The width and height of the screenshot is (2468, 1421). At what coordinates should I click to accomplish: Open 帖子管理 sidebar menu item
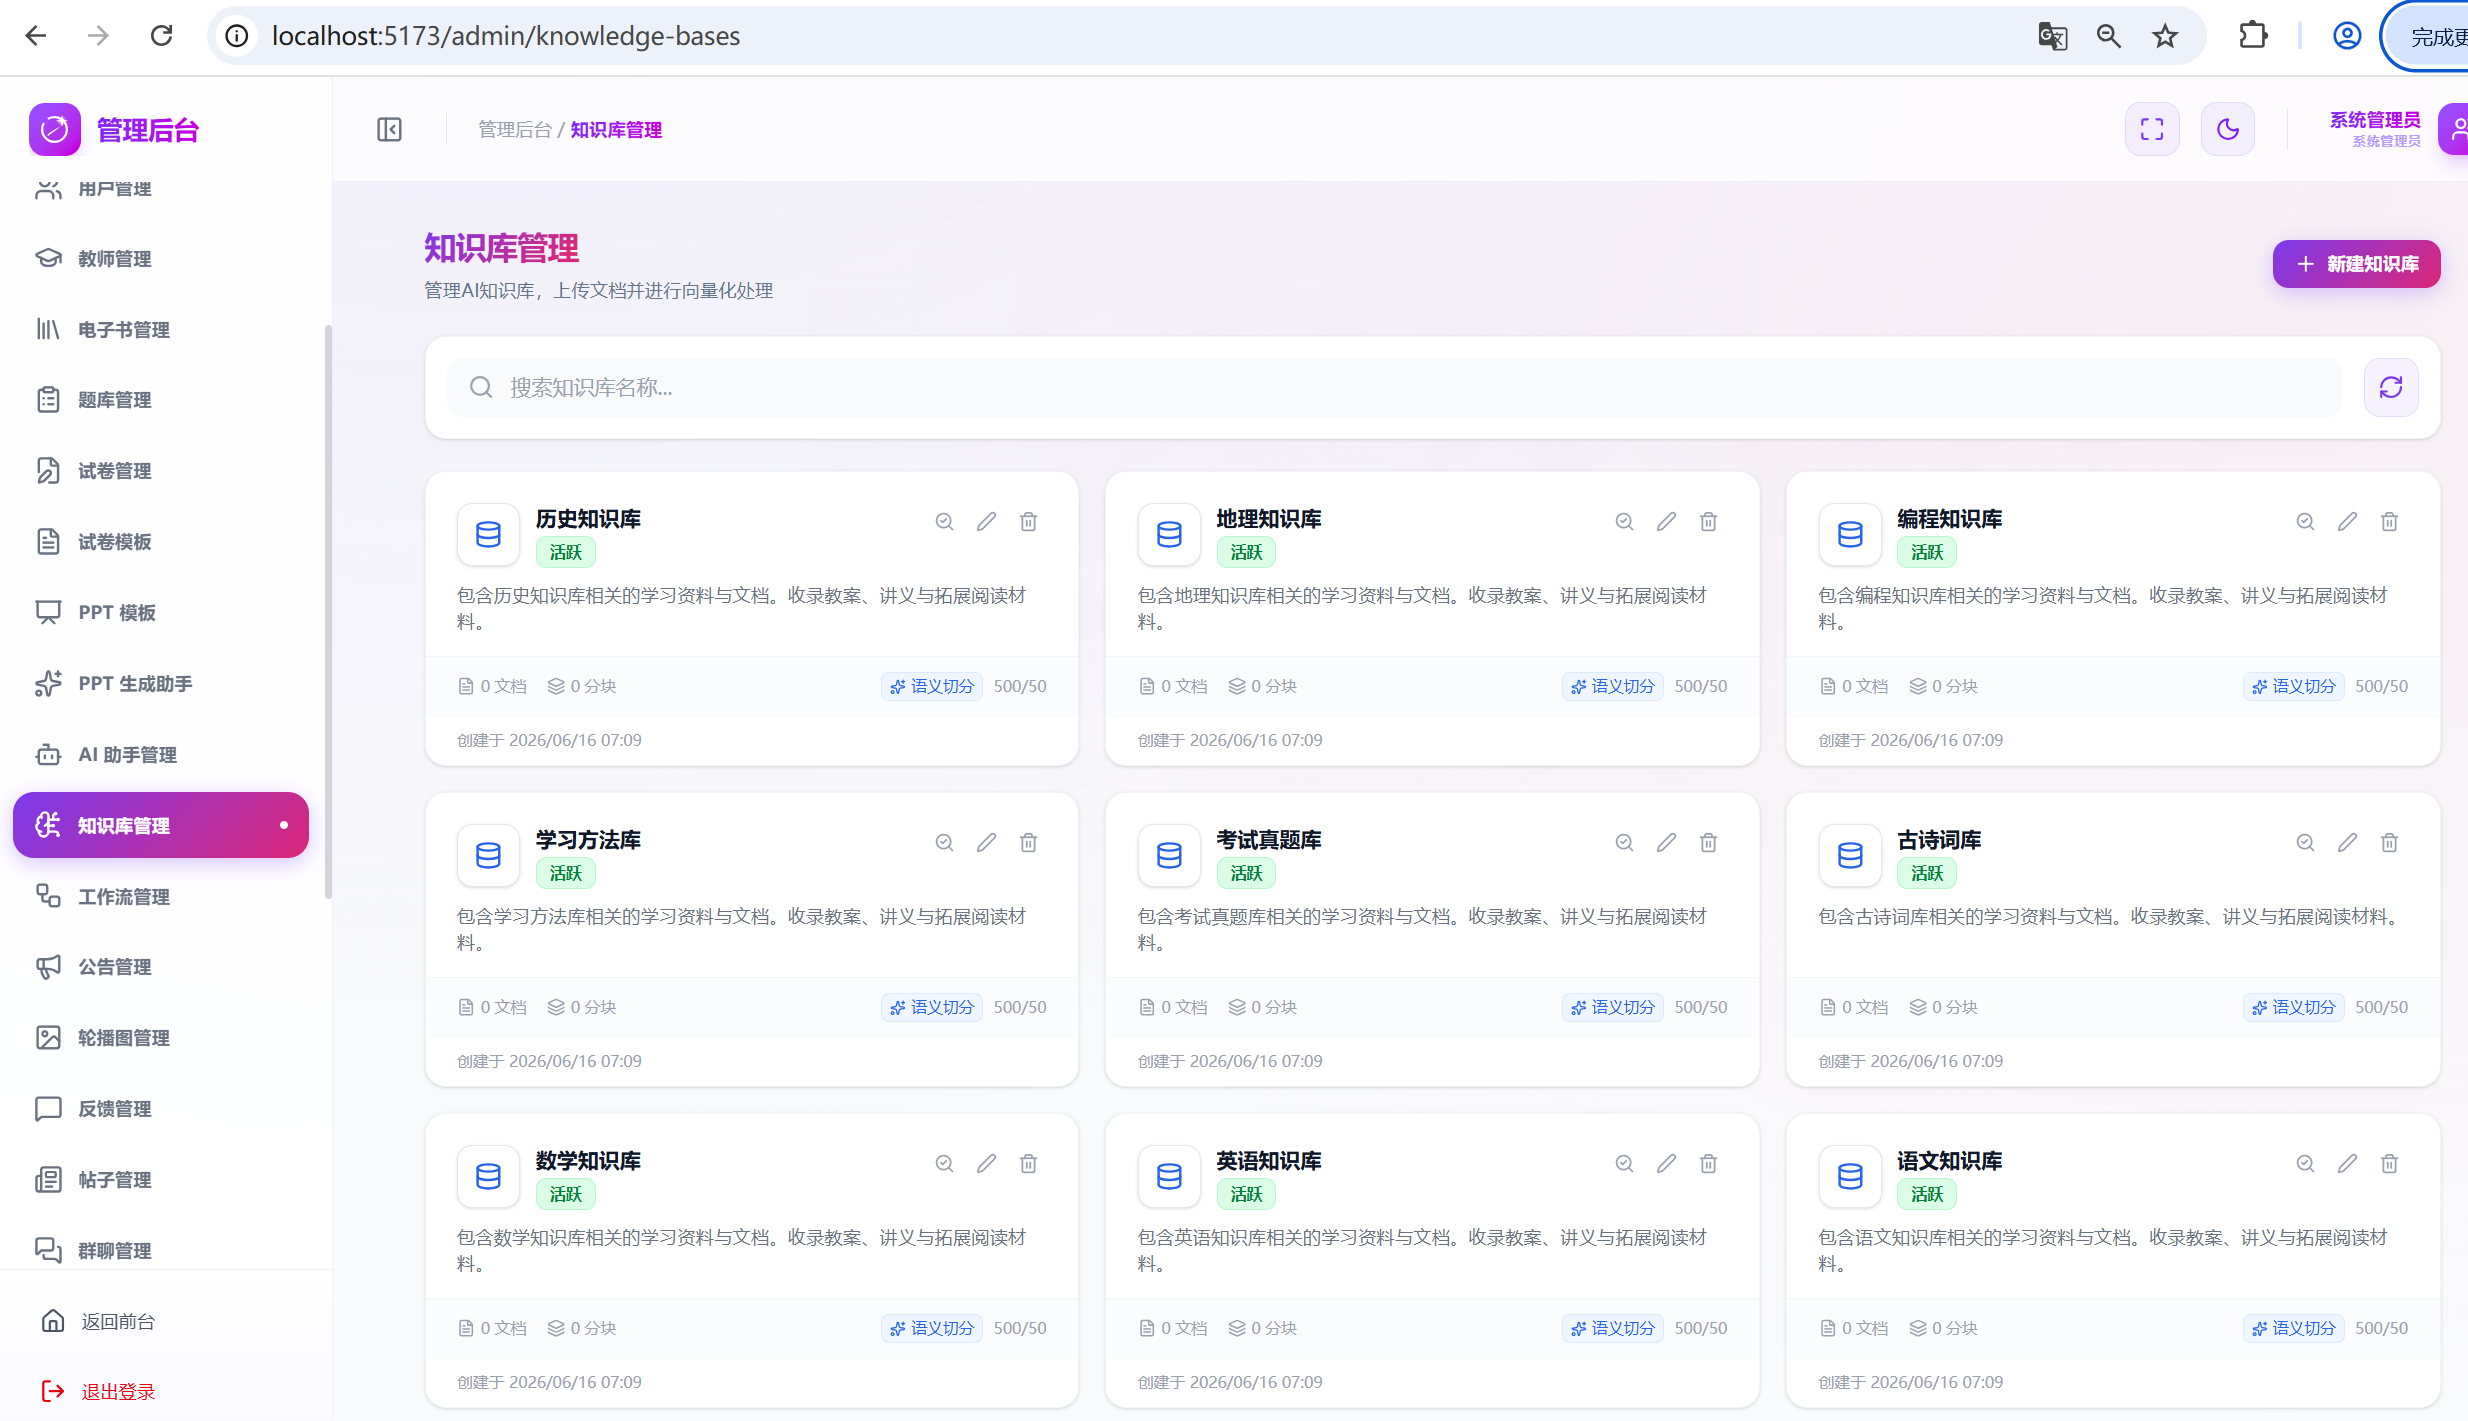(x=160, y=1179)
